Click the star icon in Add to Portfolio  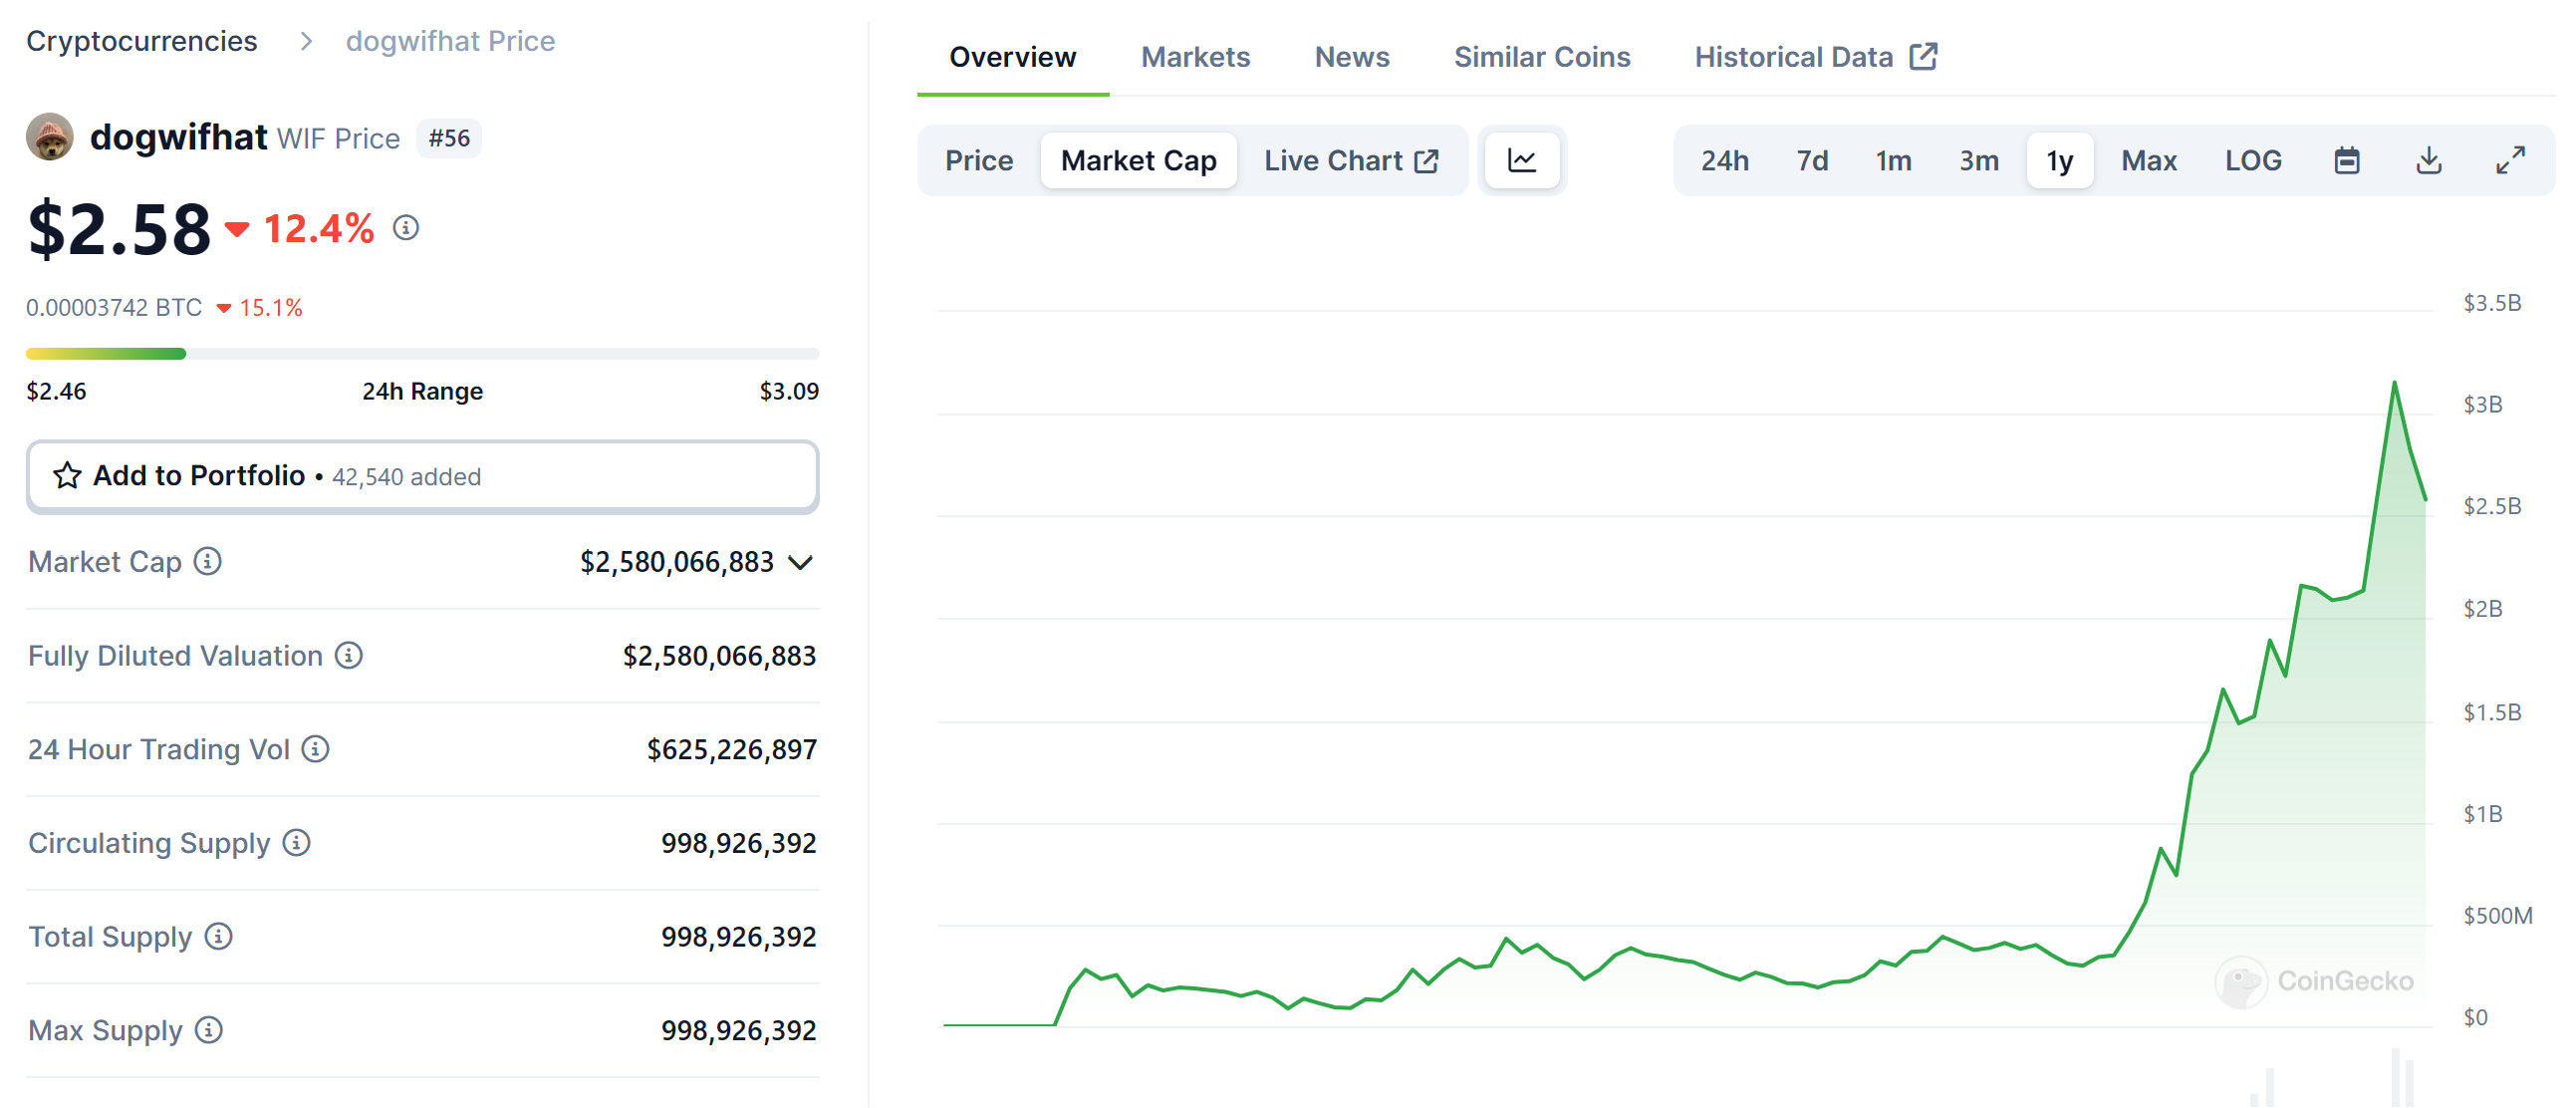67,475
